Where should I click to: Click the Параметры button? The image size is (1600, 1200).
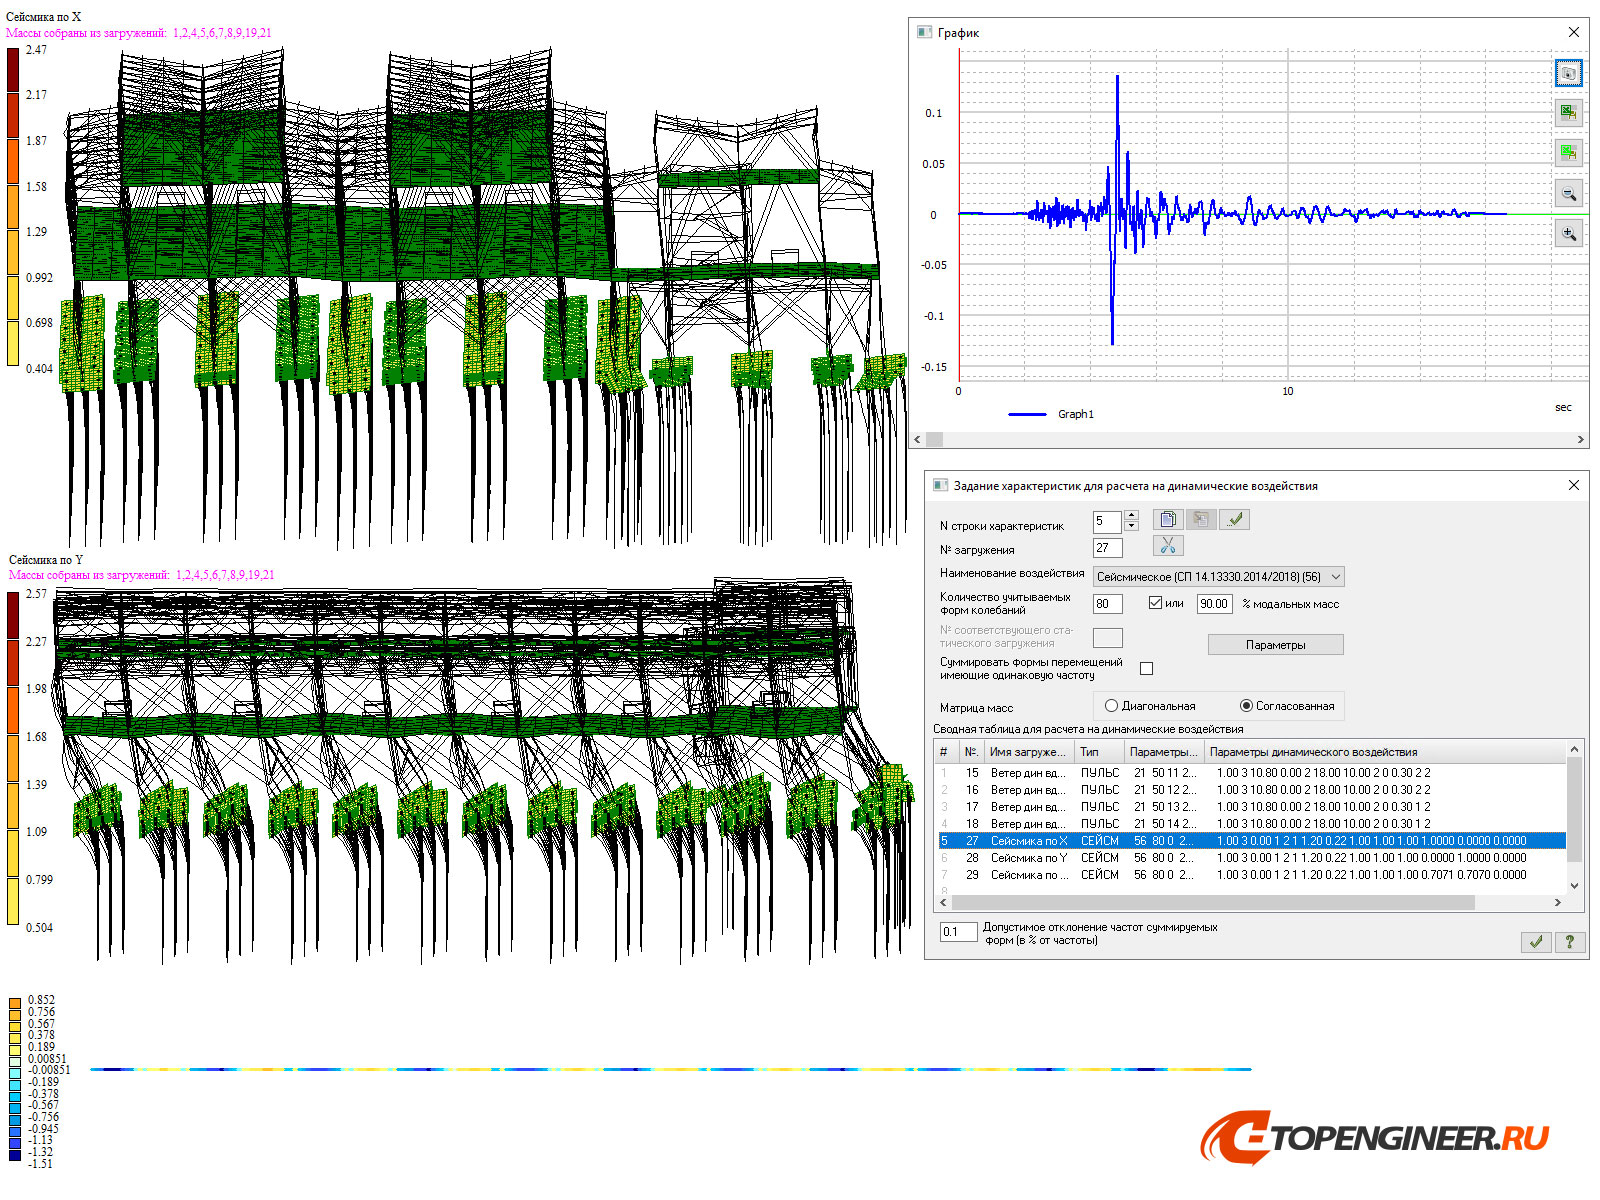1275,645
